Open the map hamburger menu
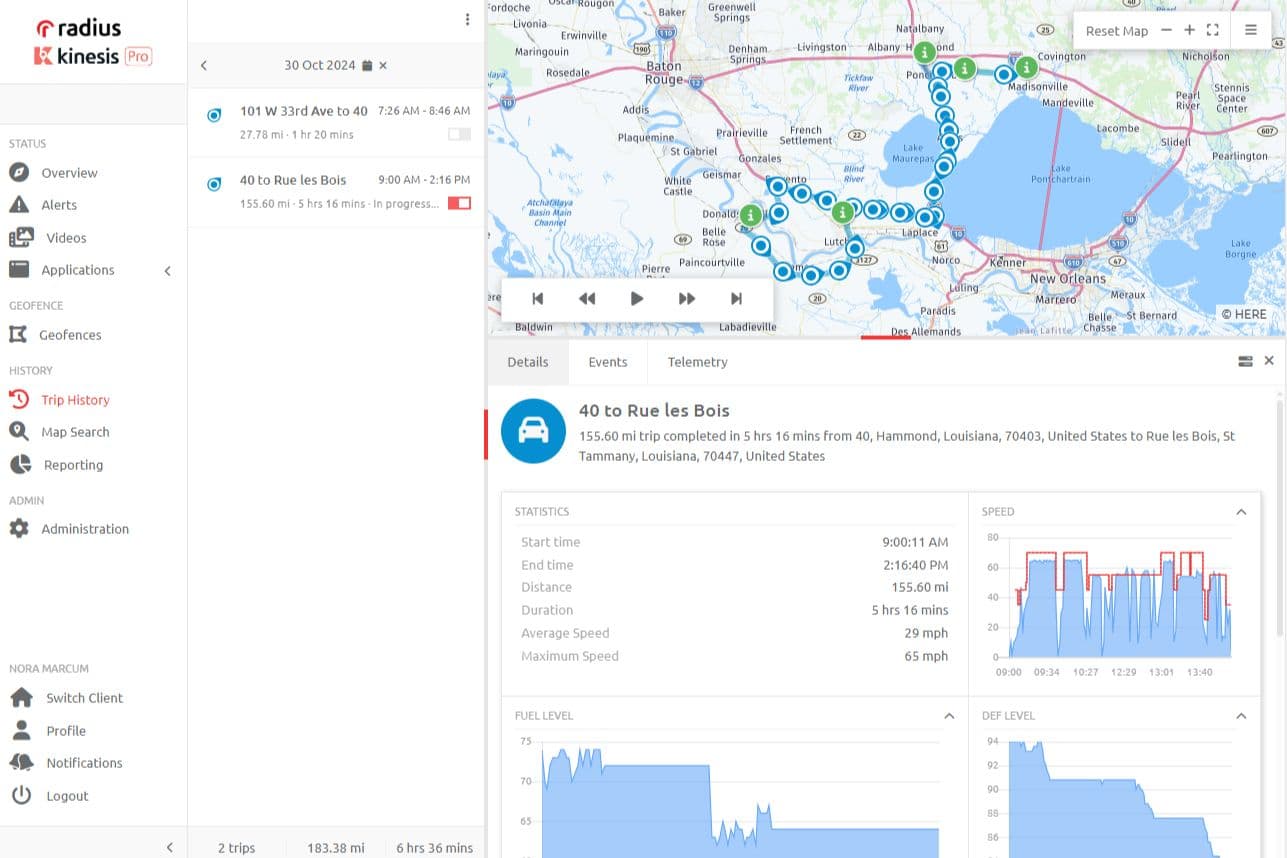1287x858 pixels. tap(1250, 30)
